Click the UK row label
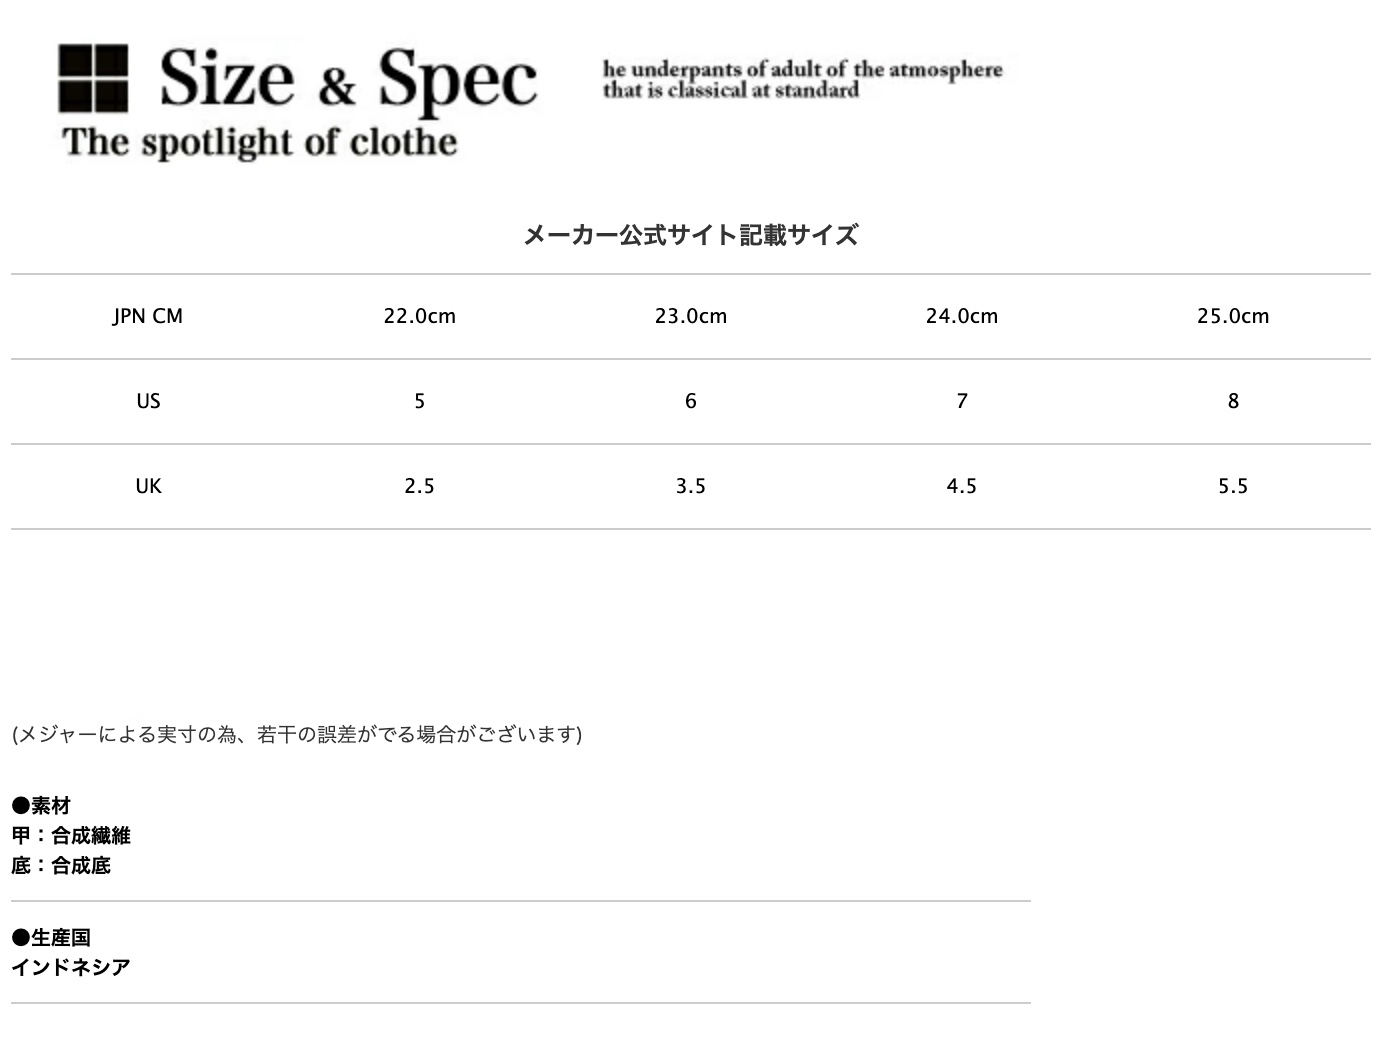 [x=148, y=486]
